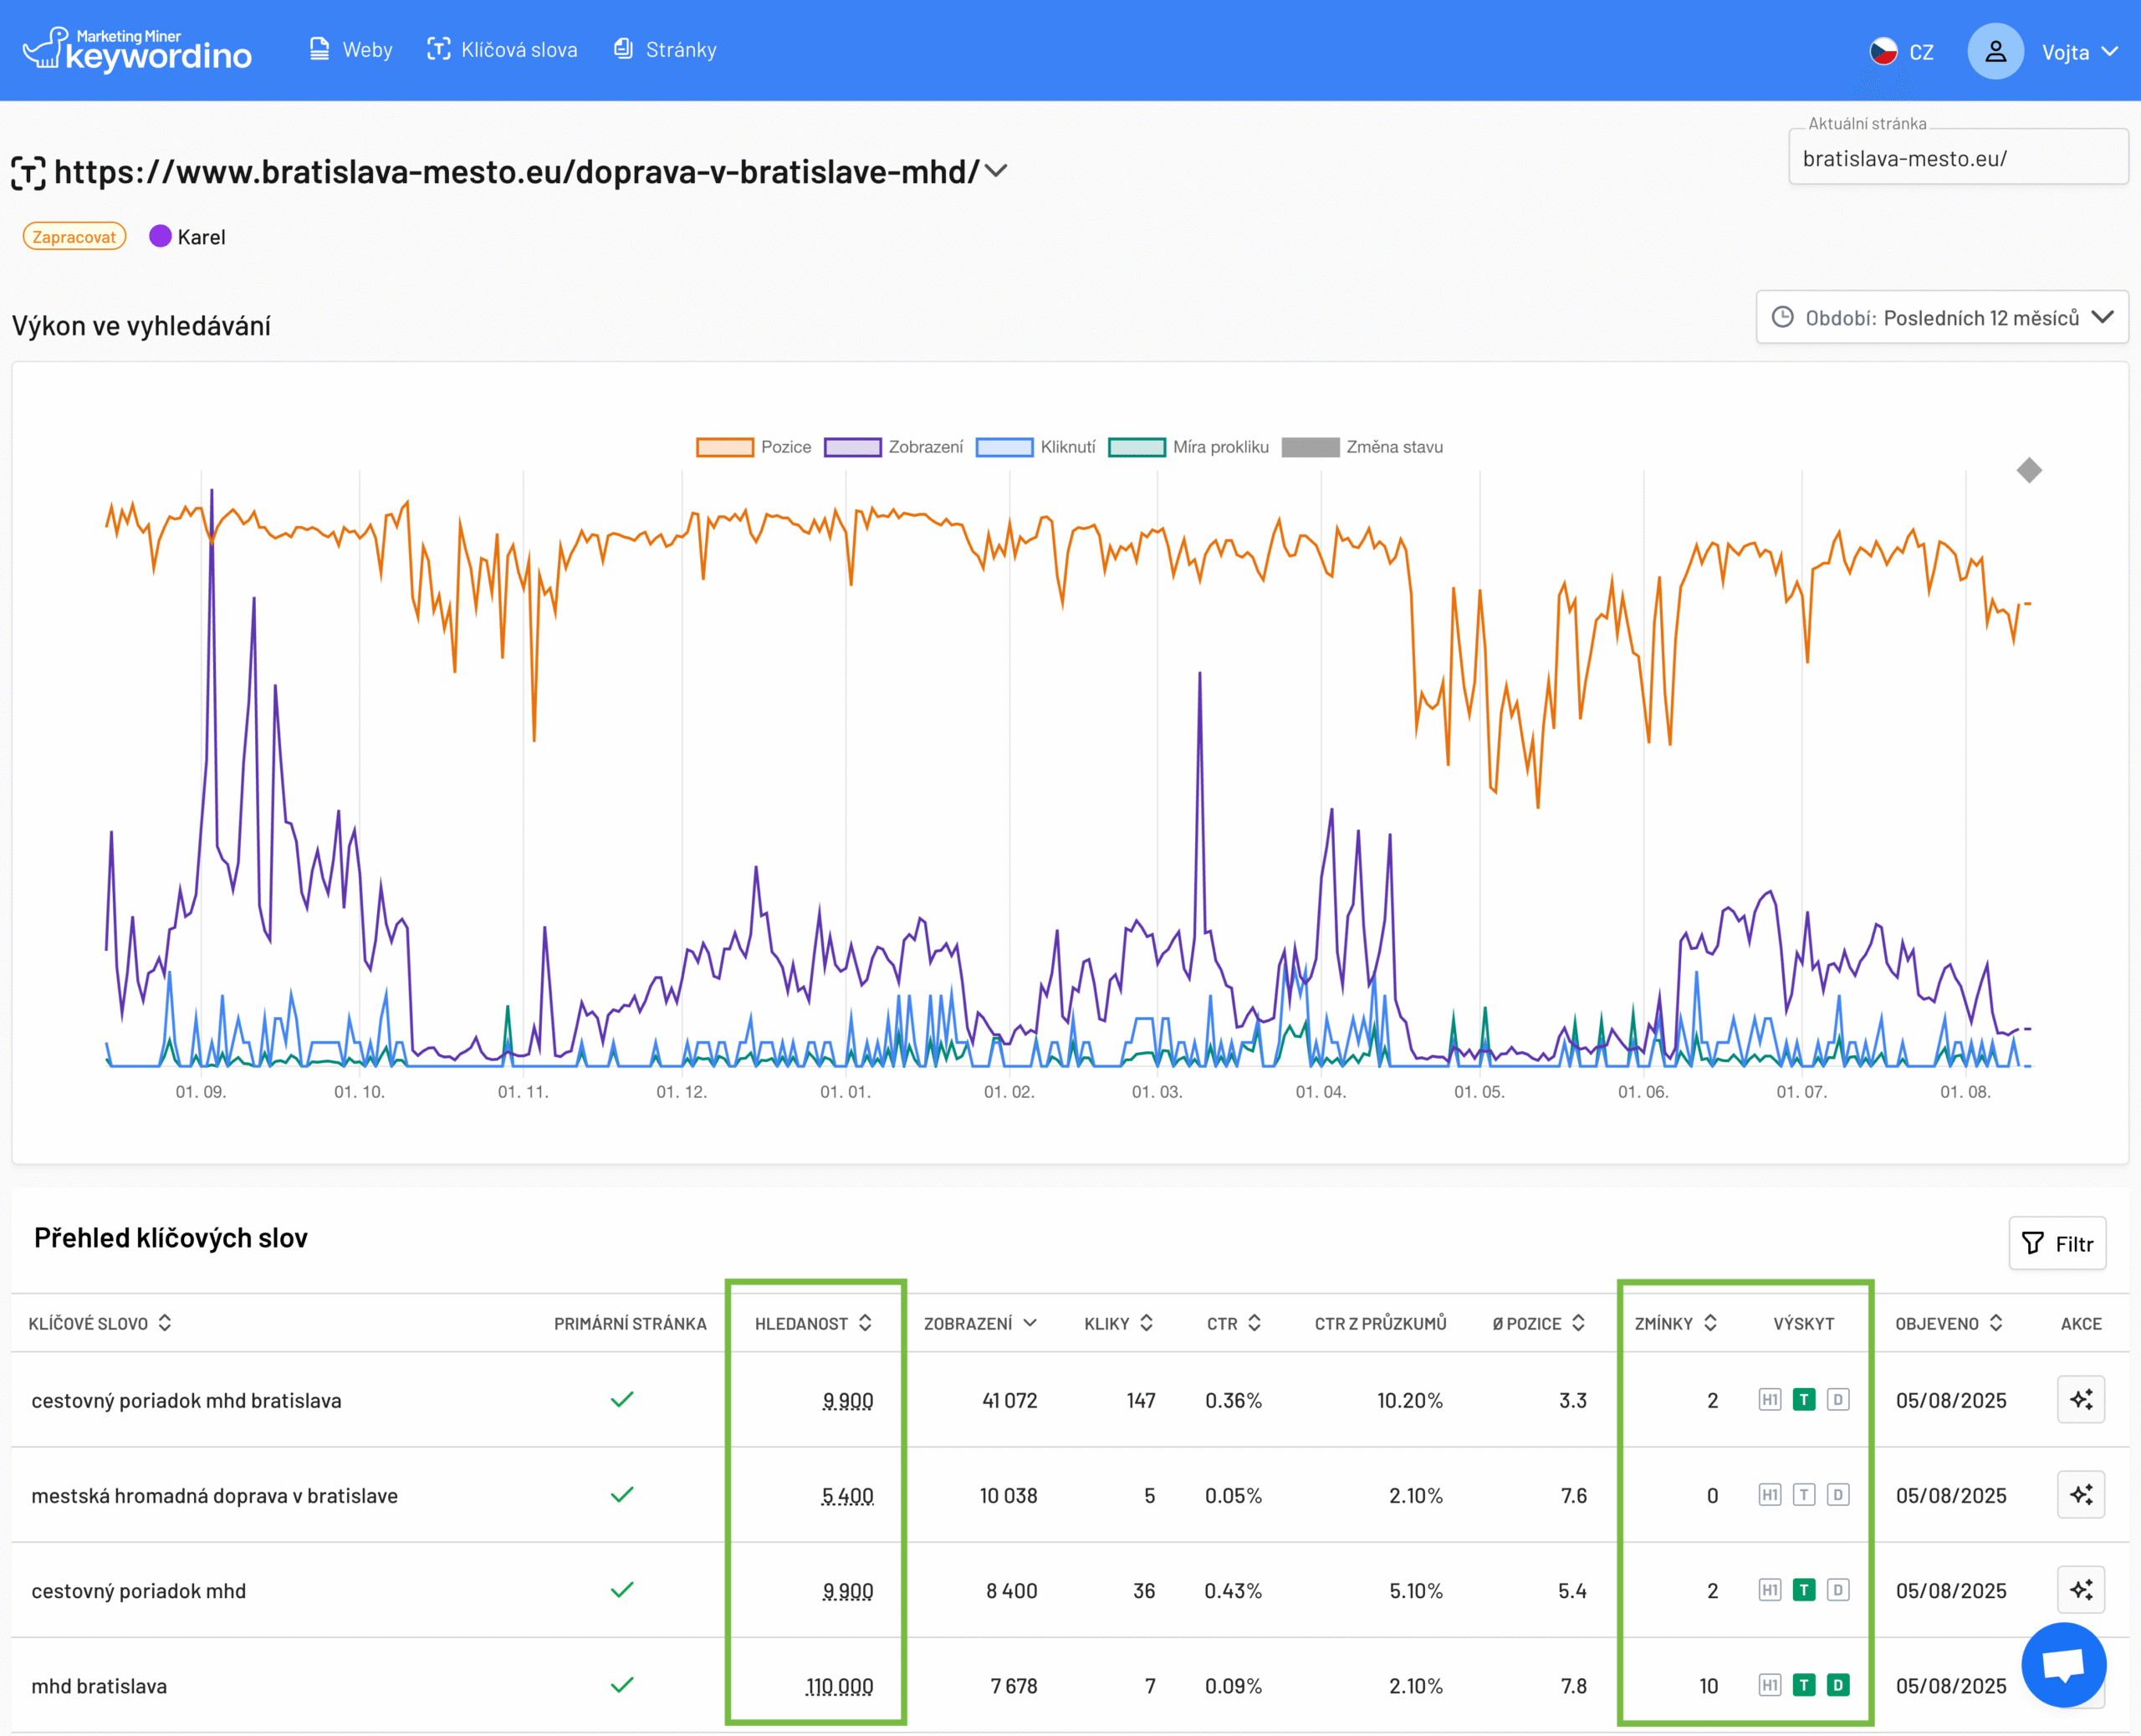Open the chat support bubble
This screenshot has height=1736, width=2141.
tap(2063, 1665)
